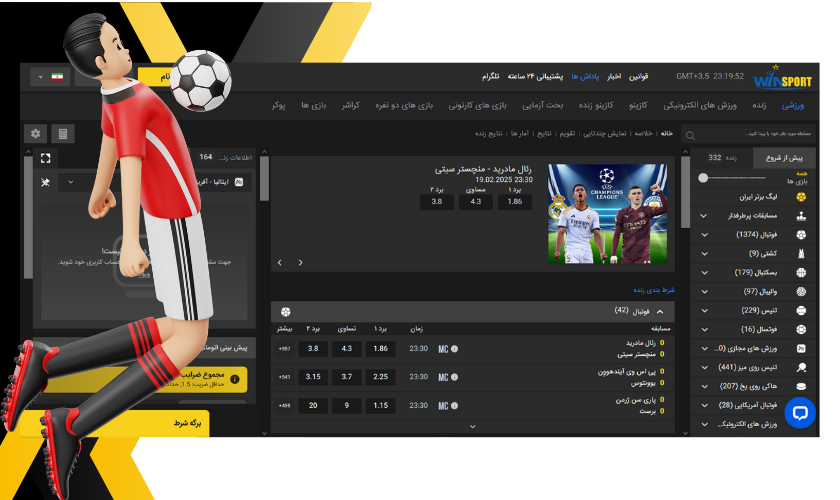Click info icon for PSV Eindhoven match
Screen dimensions: 840x500
(454, 377)
